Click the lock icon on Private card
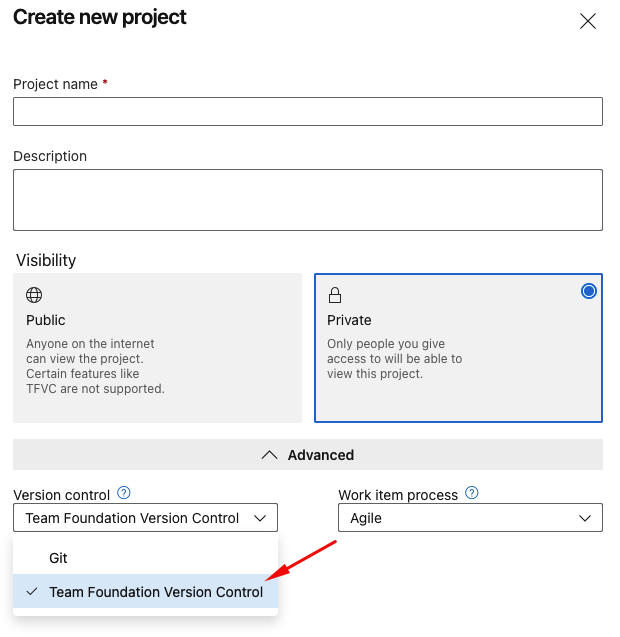This screenshot has height=637, width=620. coord(335,295)
